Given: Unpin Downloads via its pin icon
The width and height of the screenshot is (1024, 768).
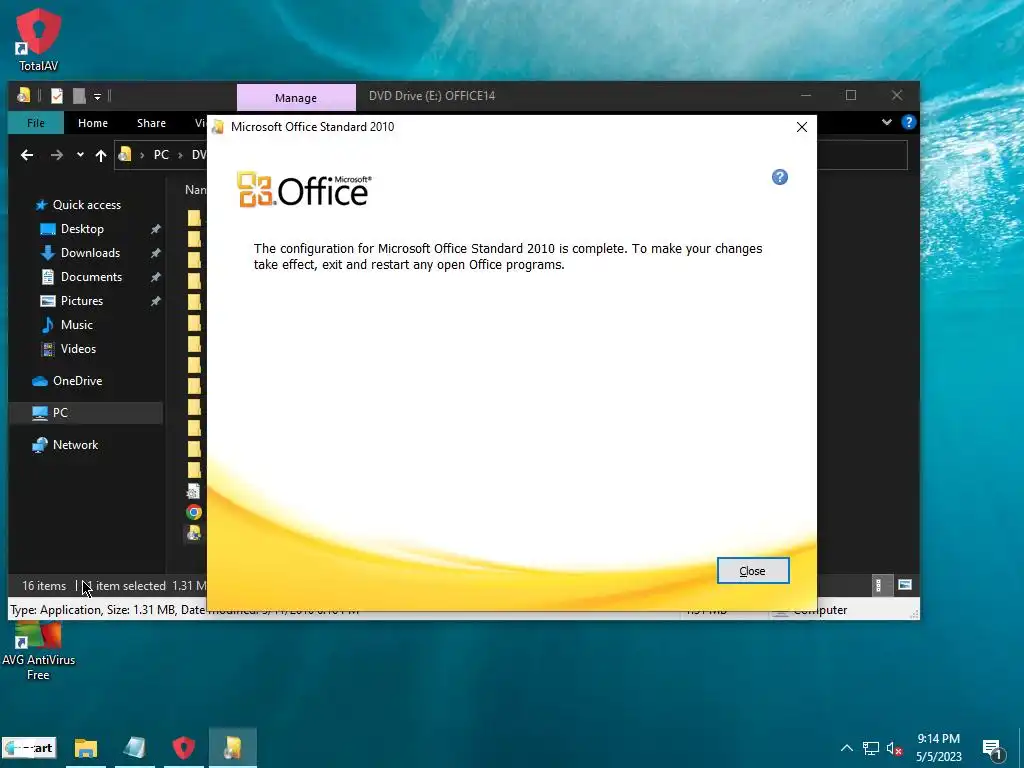Looking at the screenshot, I should (155, 253).
